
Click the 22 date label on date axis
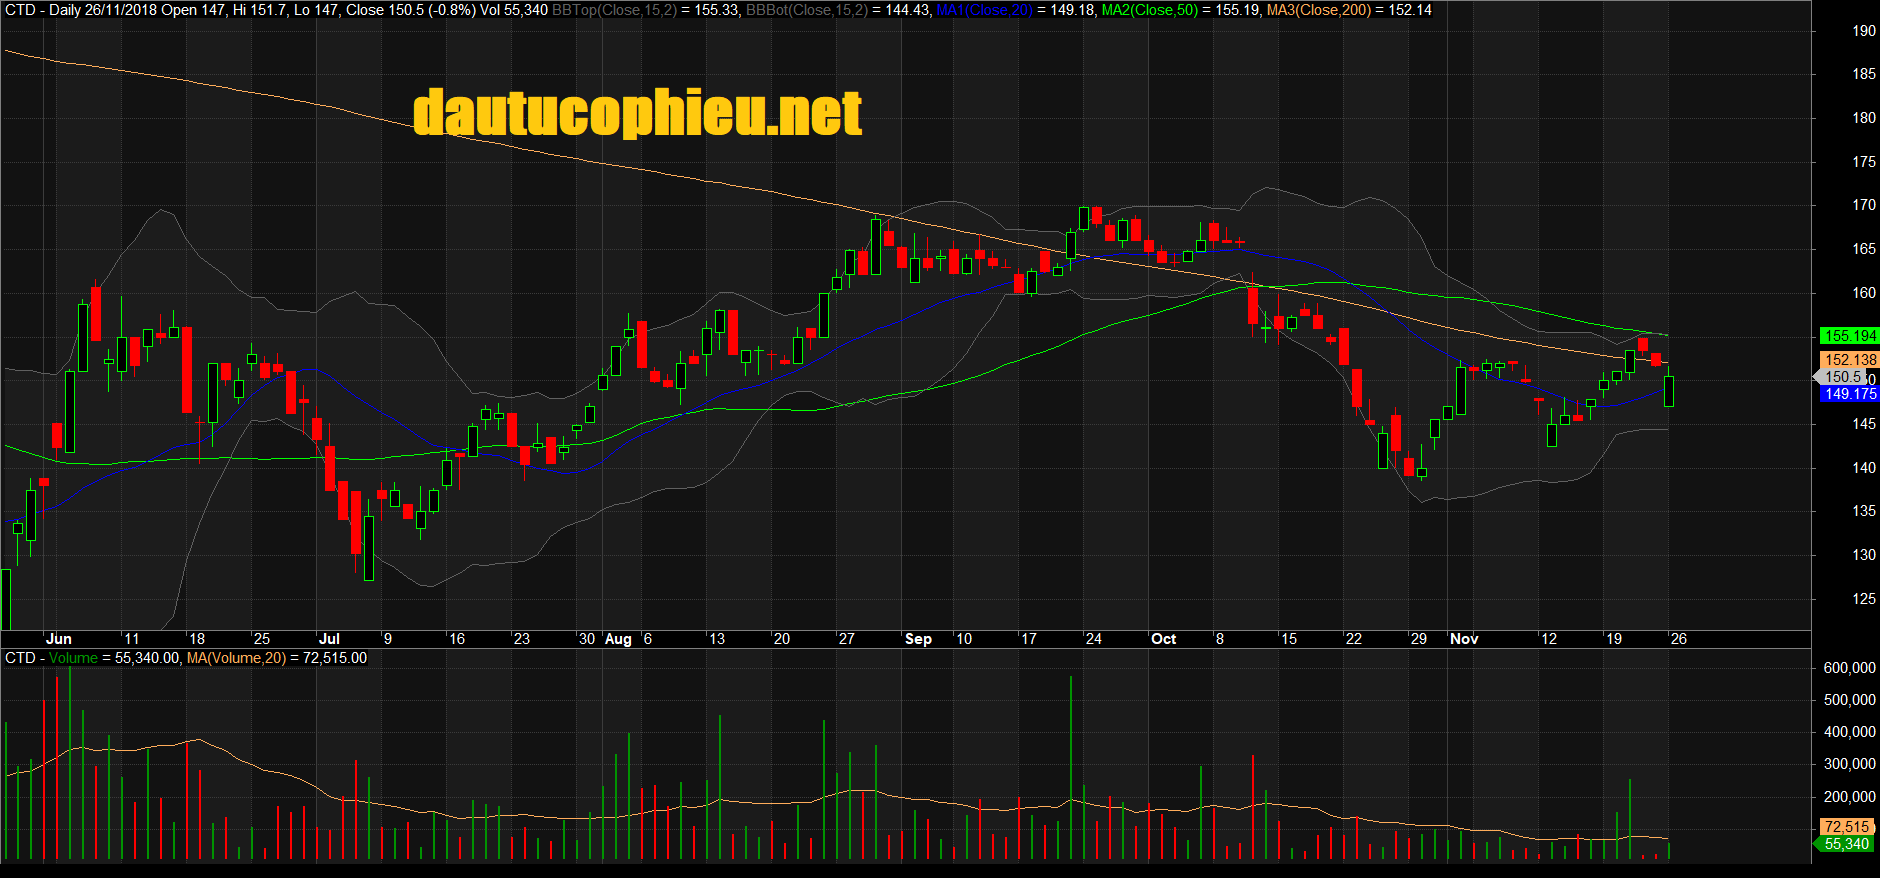tap(1354, 639)
